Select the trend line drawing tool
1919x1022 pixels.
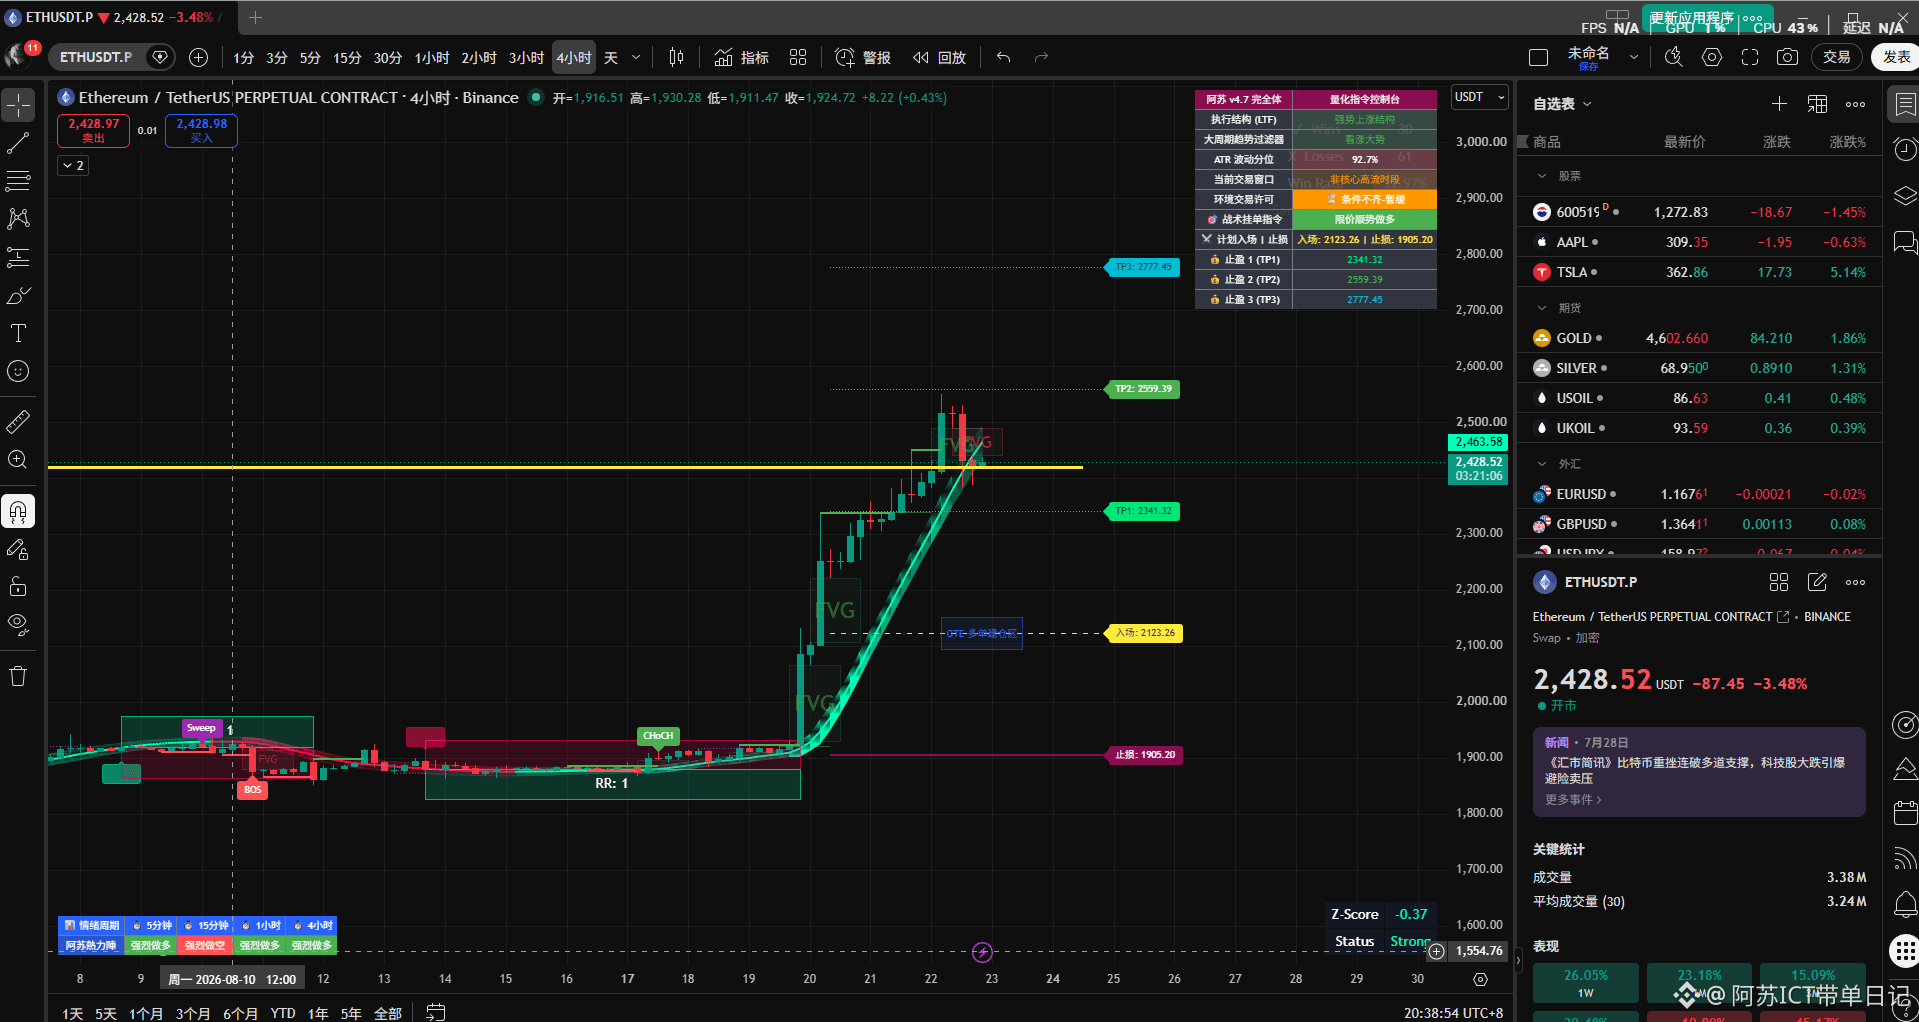(18, 143)
